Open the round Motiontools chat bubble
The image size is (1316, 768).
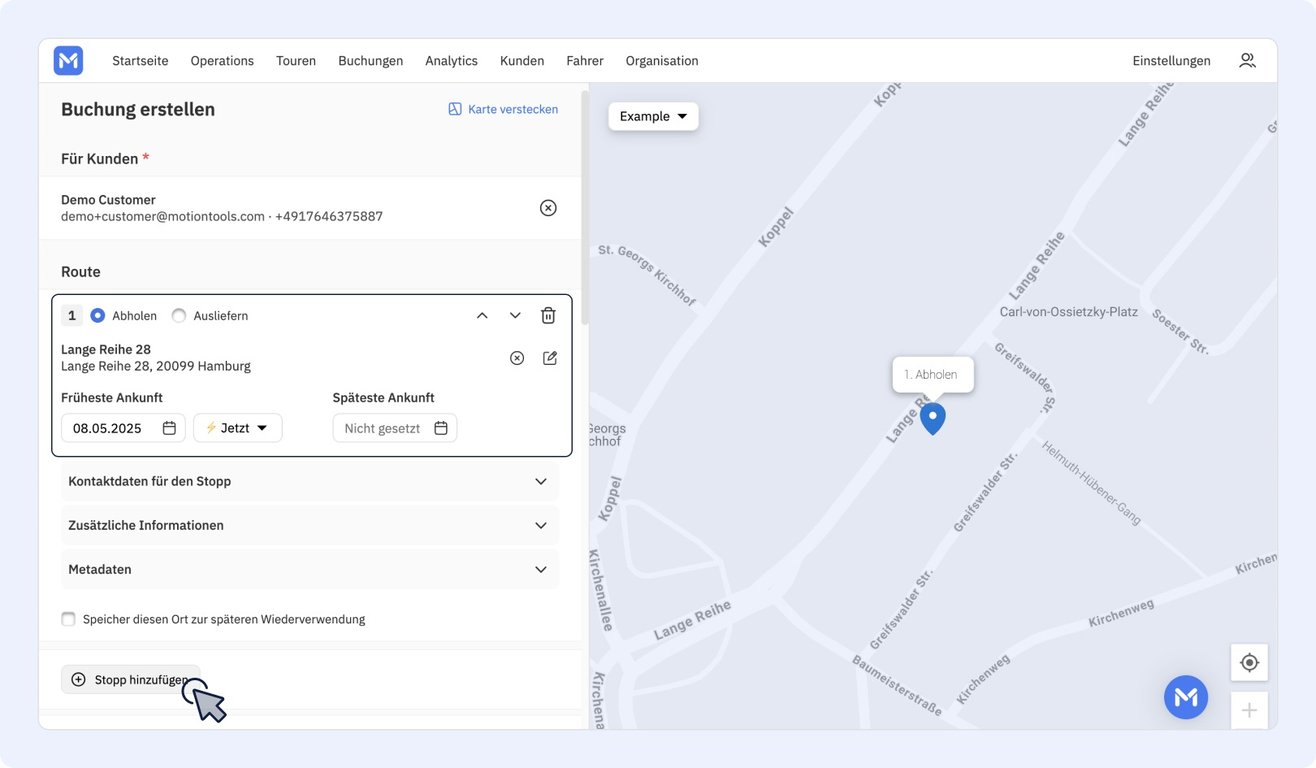click(x=1186, y=697)
